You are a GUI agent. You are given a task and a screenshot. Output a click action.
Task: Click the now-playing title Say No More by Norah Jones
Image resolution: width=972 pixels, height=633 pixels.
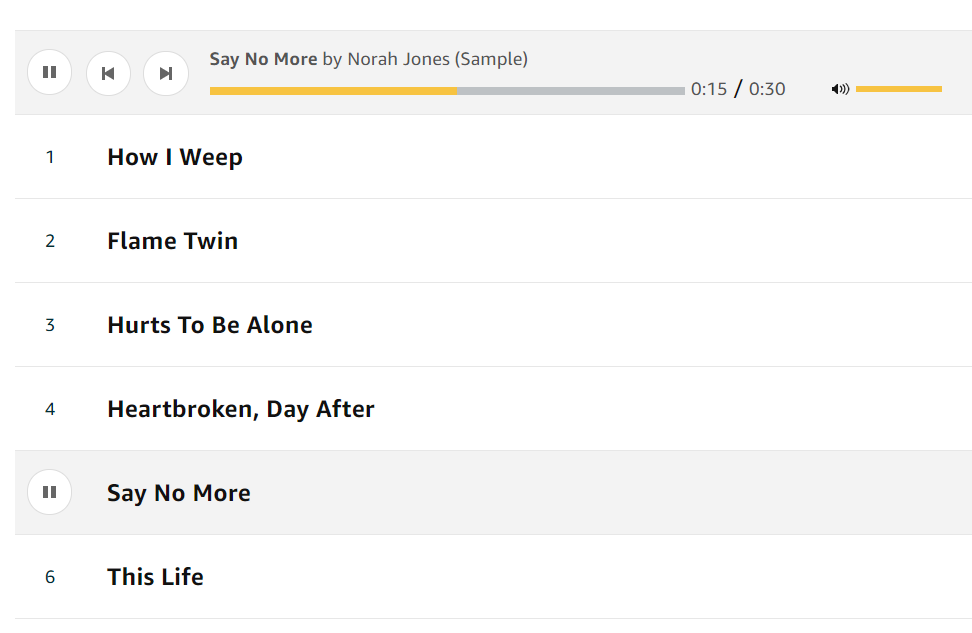368,59
